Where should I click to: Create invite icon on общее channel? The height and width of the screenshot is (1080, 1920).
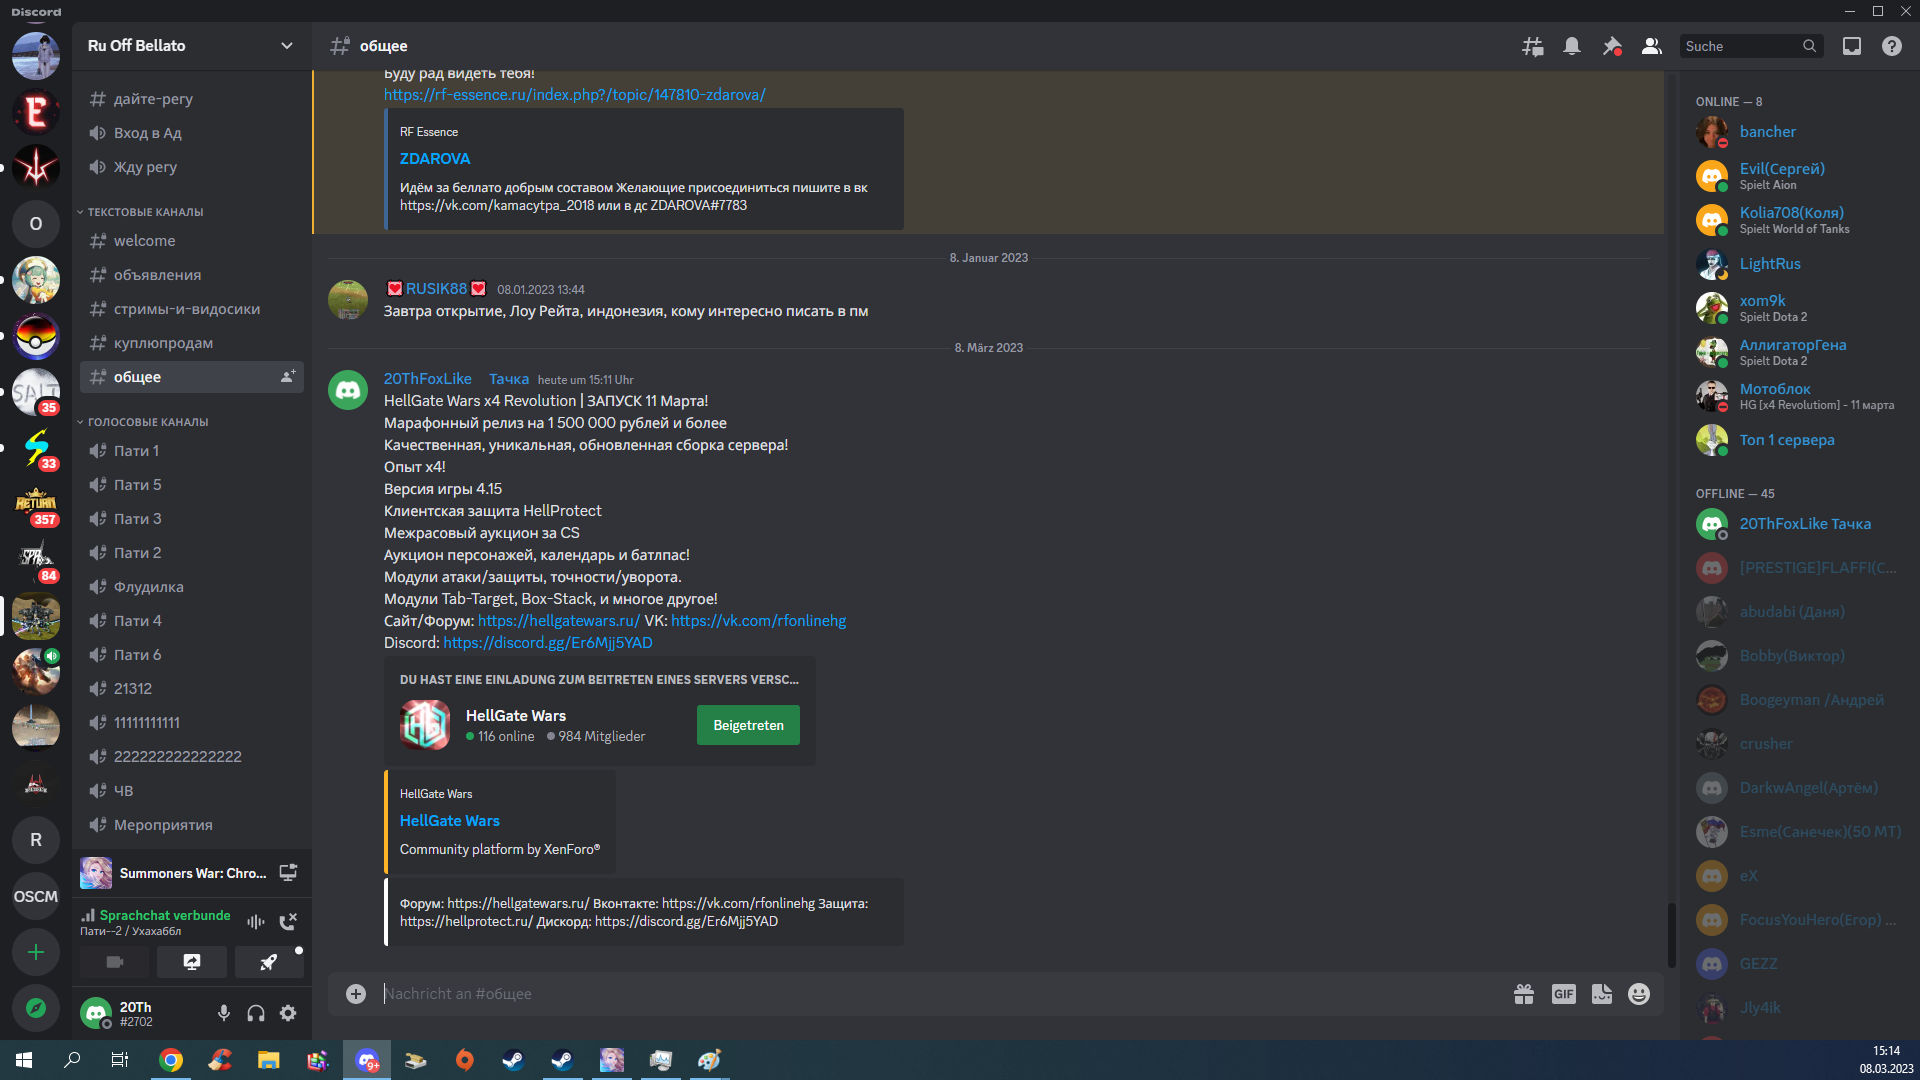coord(288,377)
